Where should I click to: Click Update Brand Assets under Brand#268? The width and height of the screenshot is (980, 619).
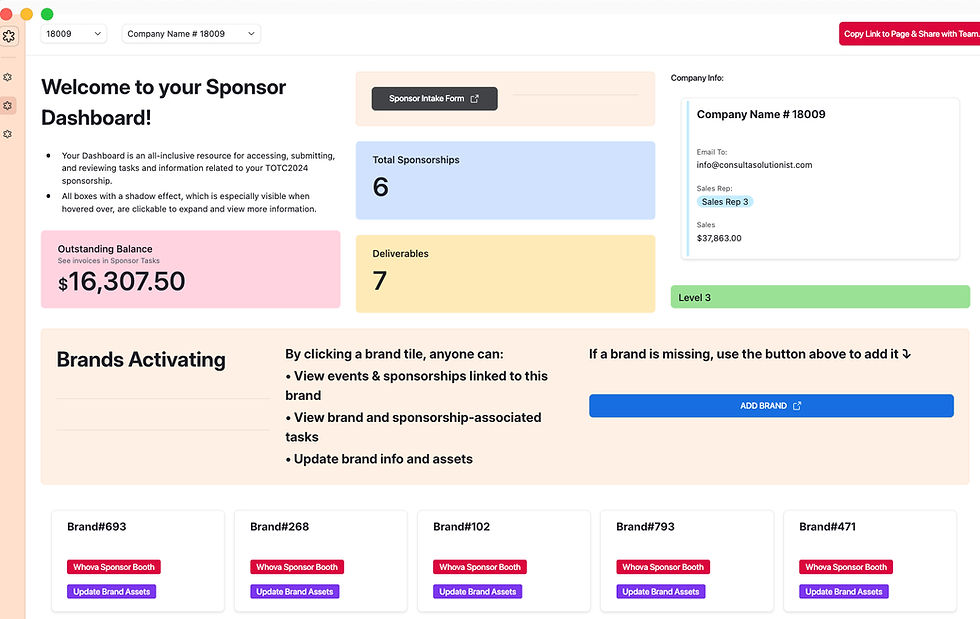point(294,591)
